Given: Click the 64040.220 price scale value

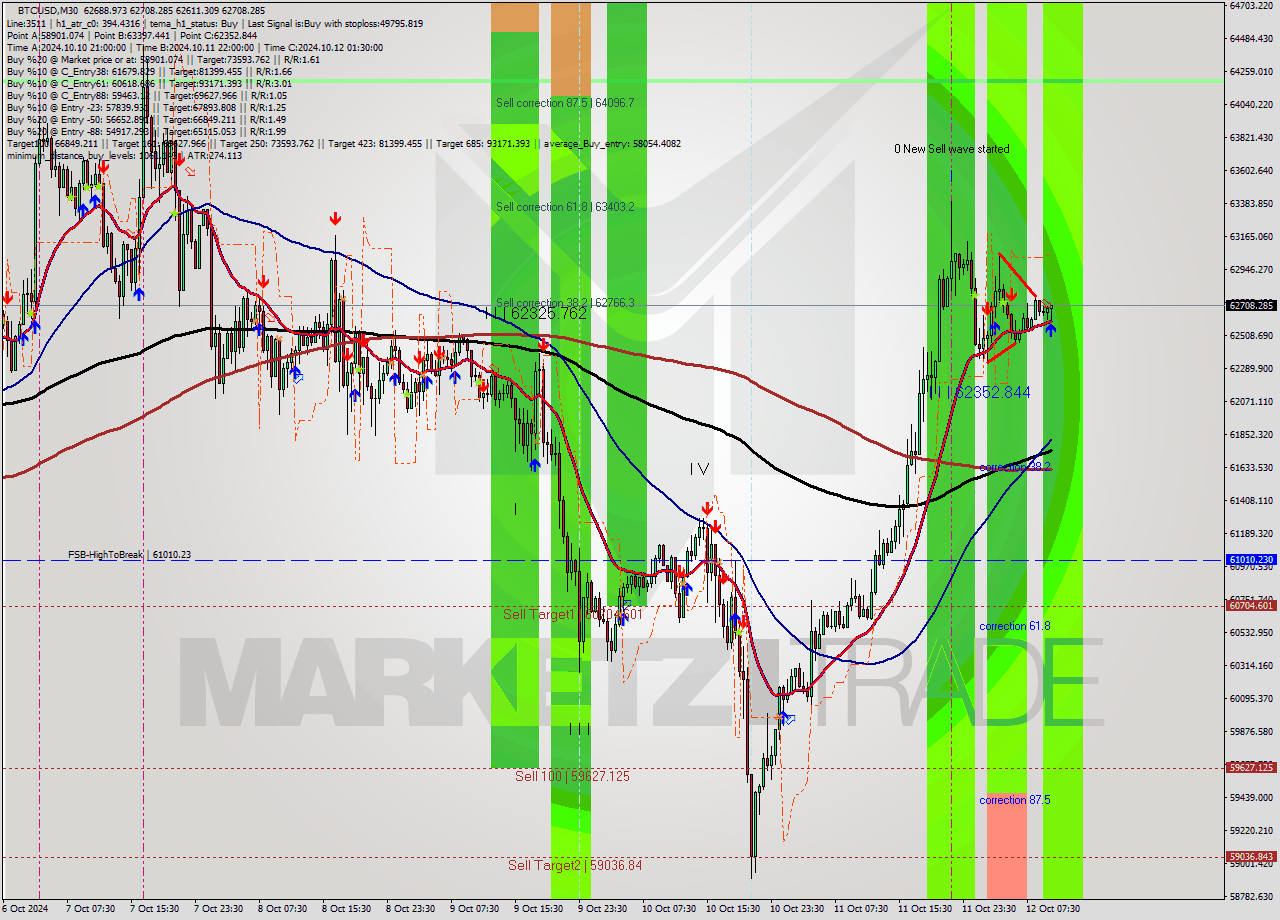Looking at the screenshot, I should 1251,104.
